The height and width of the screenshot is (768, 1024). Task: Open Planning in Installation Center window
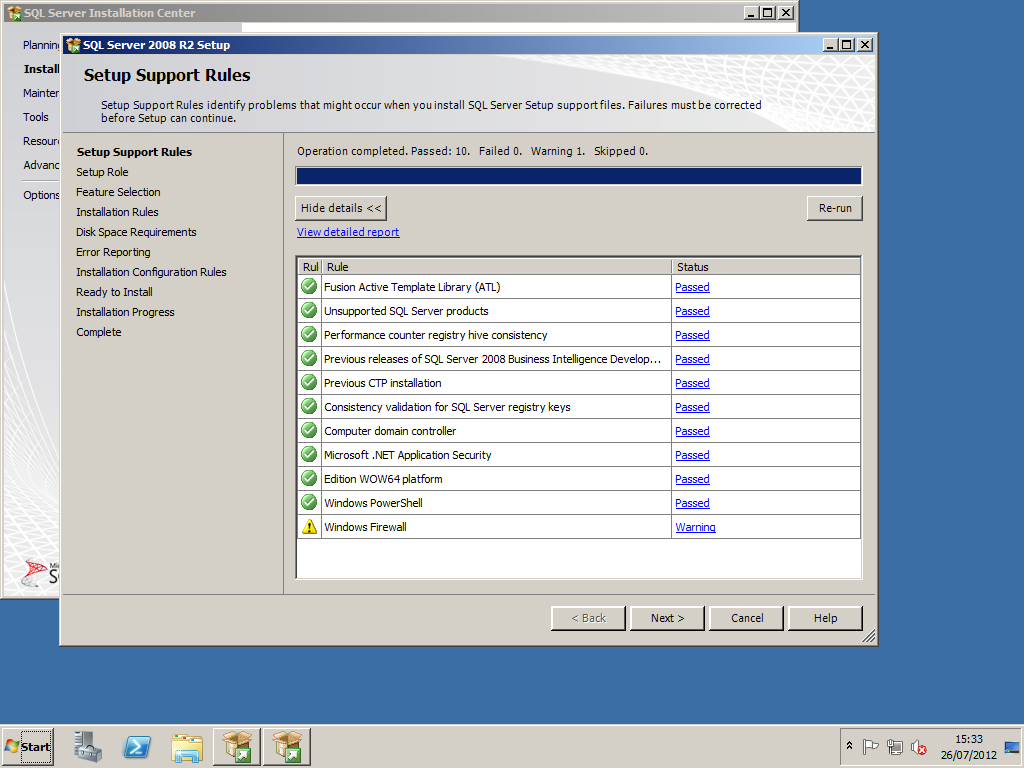point(41,45)
